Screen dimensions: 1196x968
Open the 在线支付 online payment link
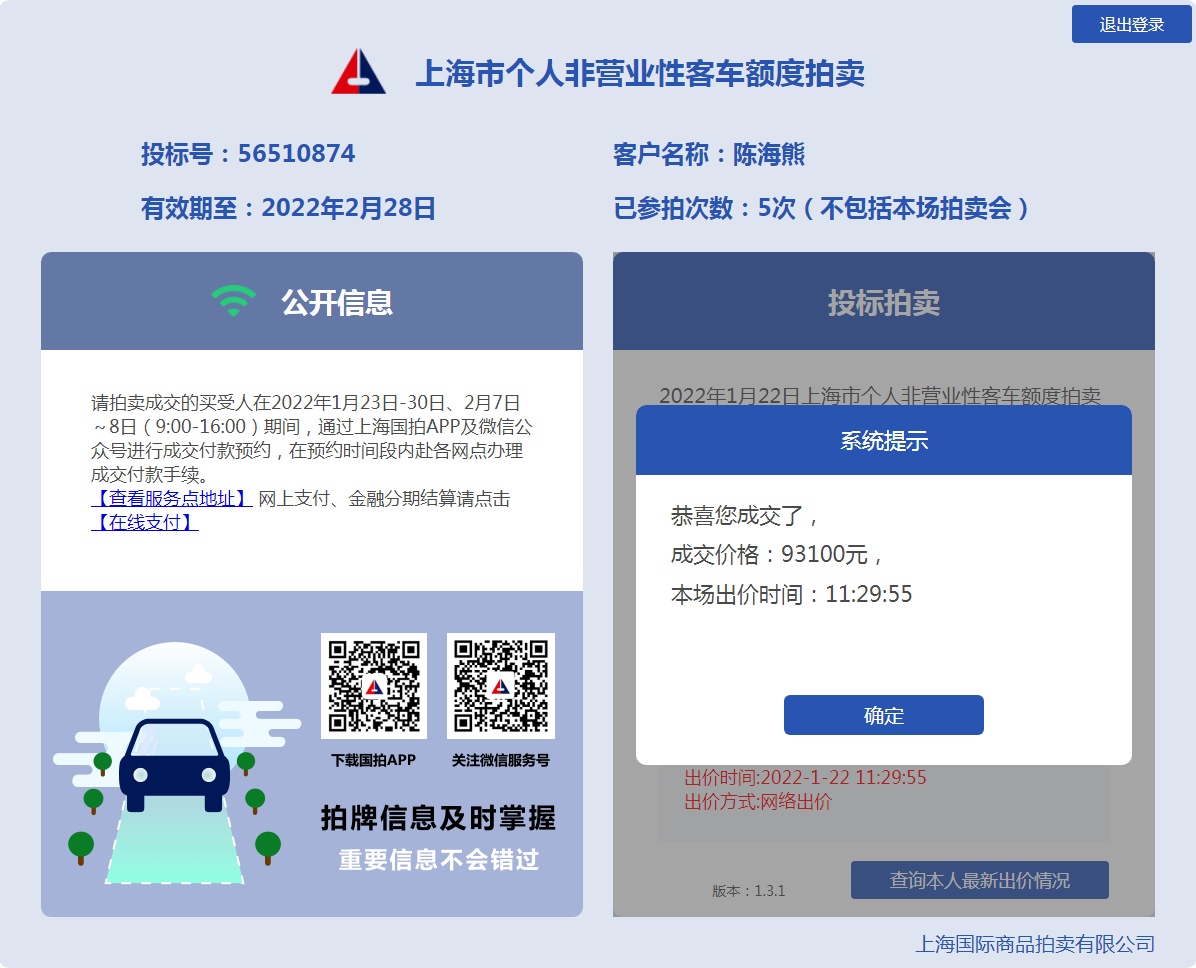coord(145,523)
